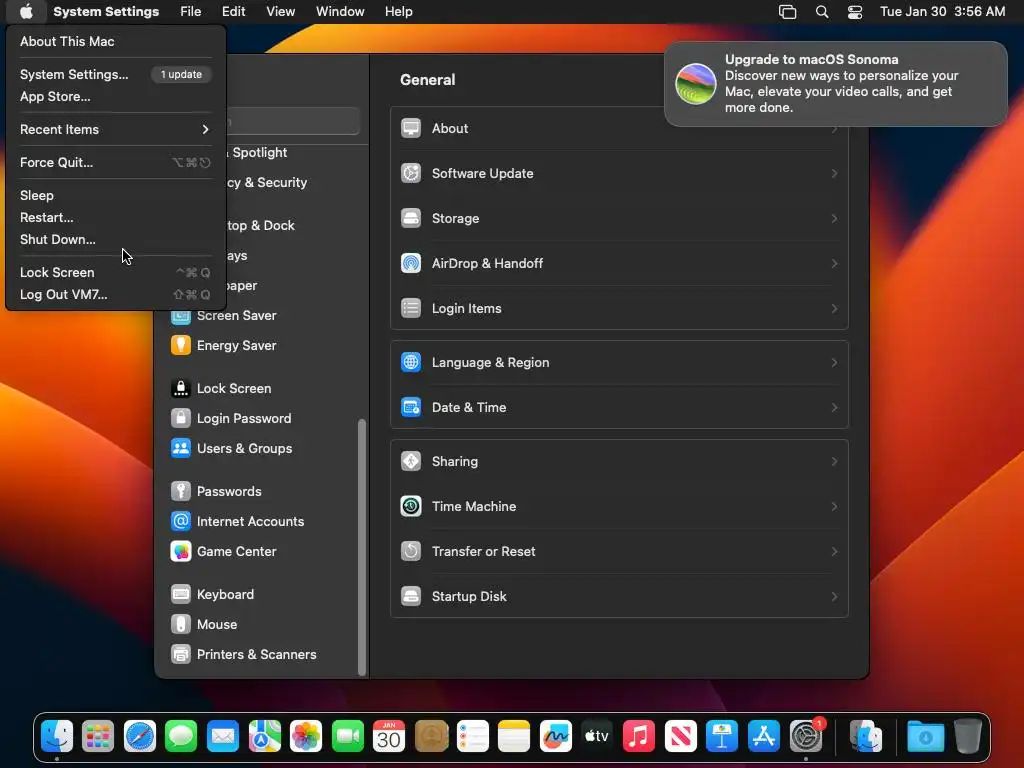Click the Screen Saver sidebar label
1024x768 pixels.
pos(236,315)
